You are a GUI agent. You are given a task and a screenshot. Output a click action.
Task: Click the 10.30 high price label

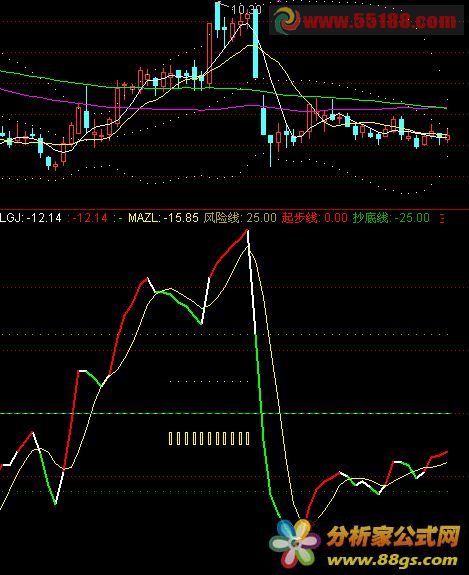point(246,9)
